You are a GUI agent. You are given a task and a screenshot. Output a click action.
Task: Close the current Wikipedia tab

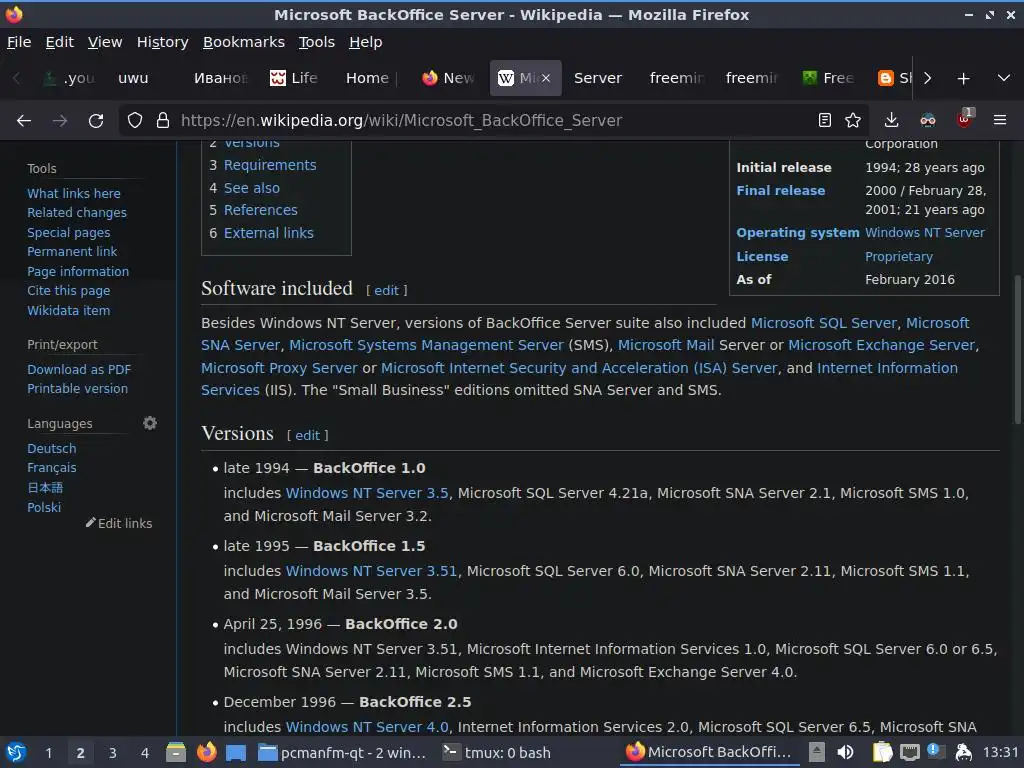(x=546, y=78)
